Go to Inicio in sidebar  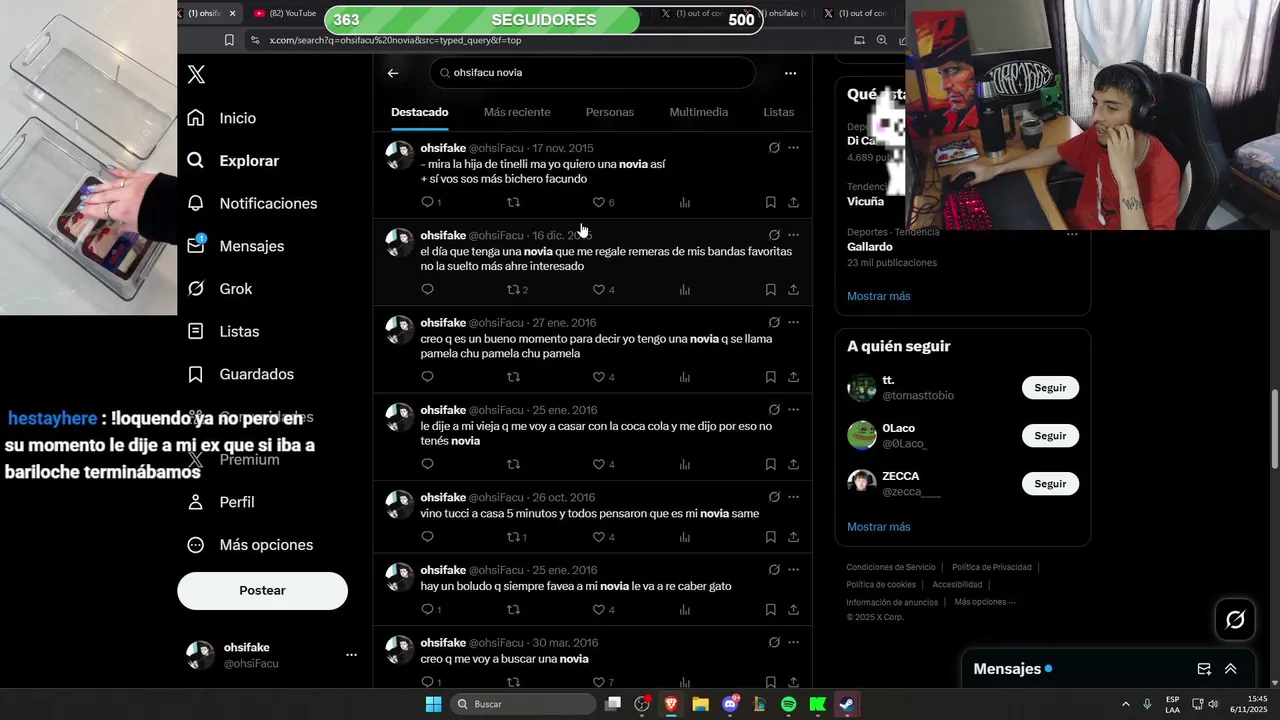[222, 118]
